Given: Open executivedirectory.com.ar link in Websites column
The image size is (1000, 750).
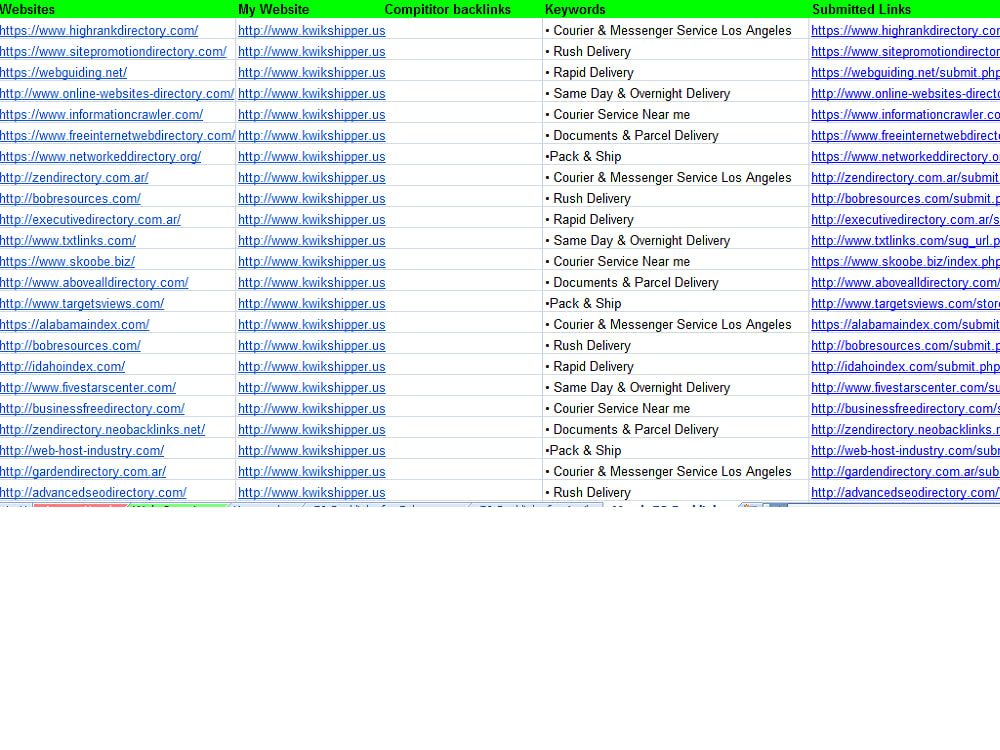Looking at the screenshot, I should tap(90, 220).
